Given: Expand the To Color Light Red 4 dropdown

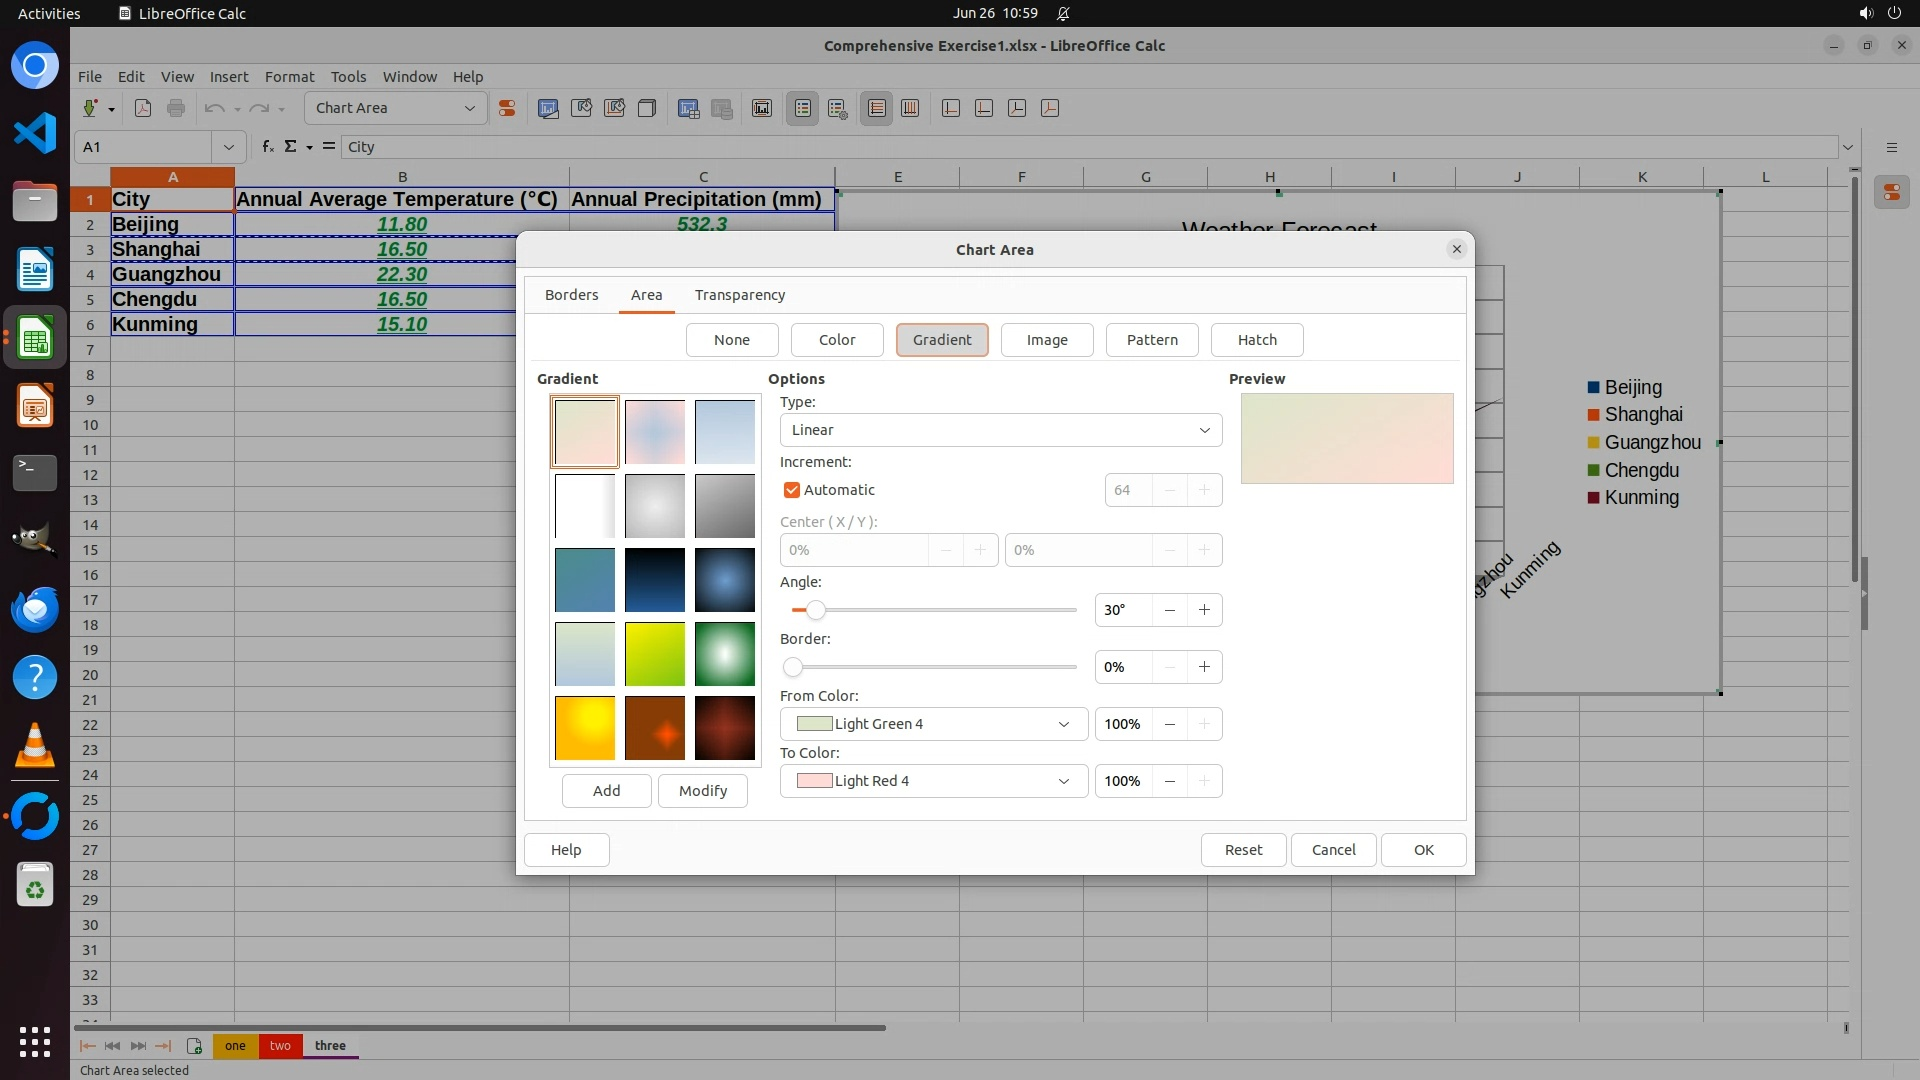Looking at the screenshot, I should coord(933,781).
